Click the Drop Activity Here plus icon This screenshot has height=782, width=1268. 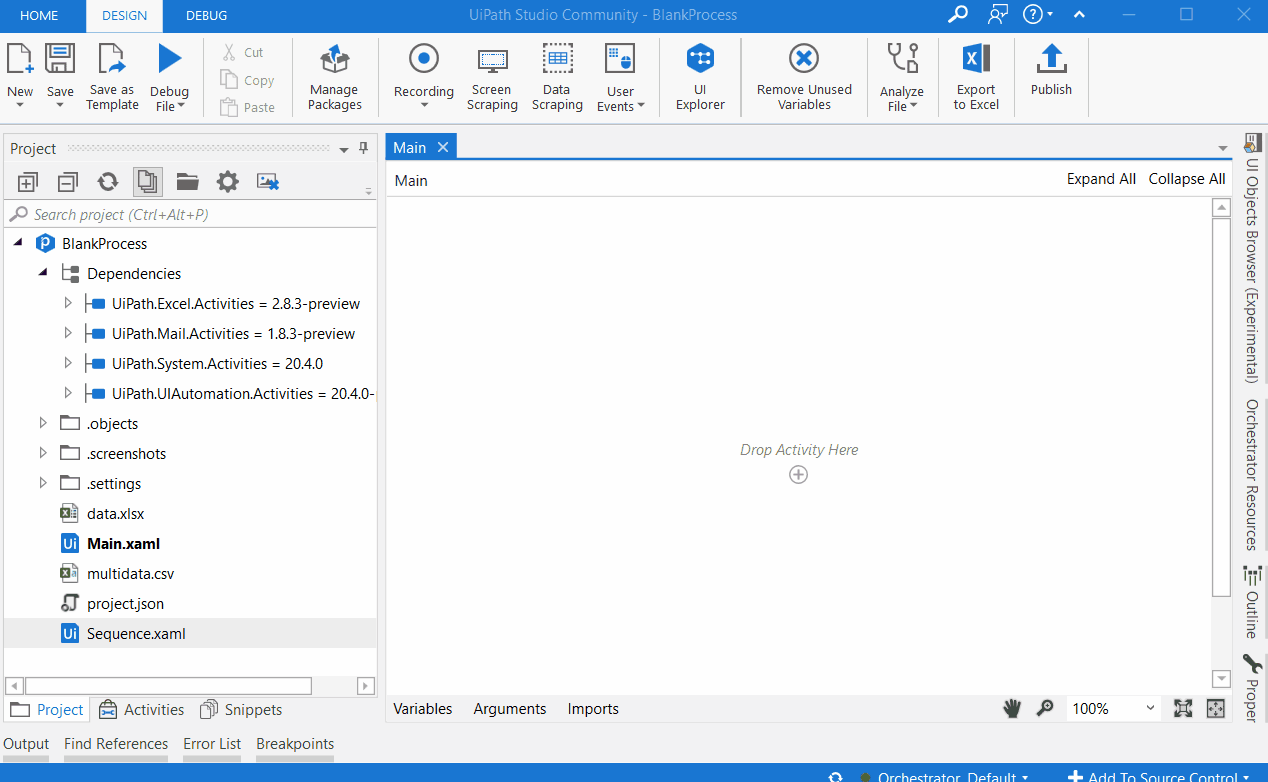798,475
